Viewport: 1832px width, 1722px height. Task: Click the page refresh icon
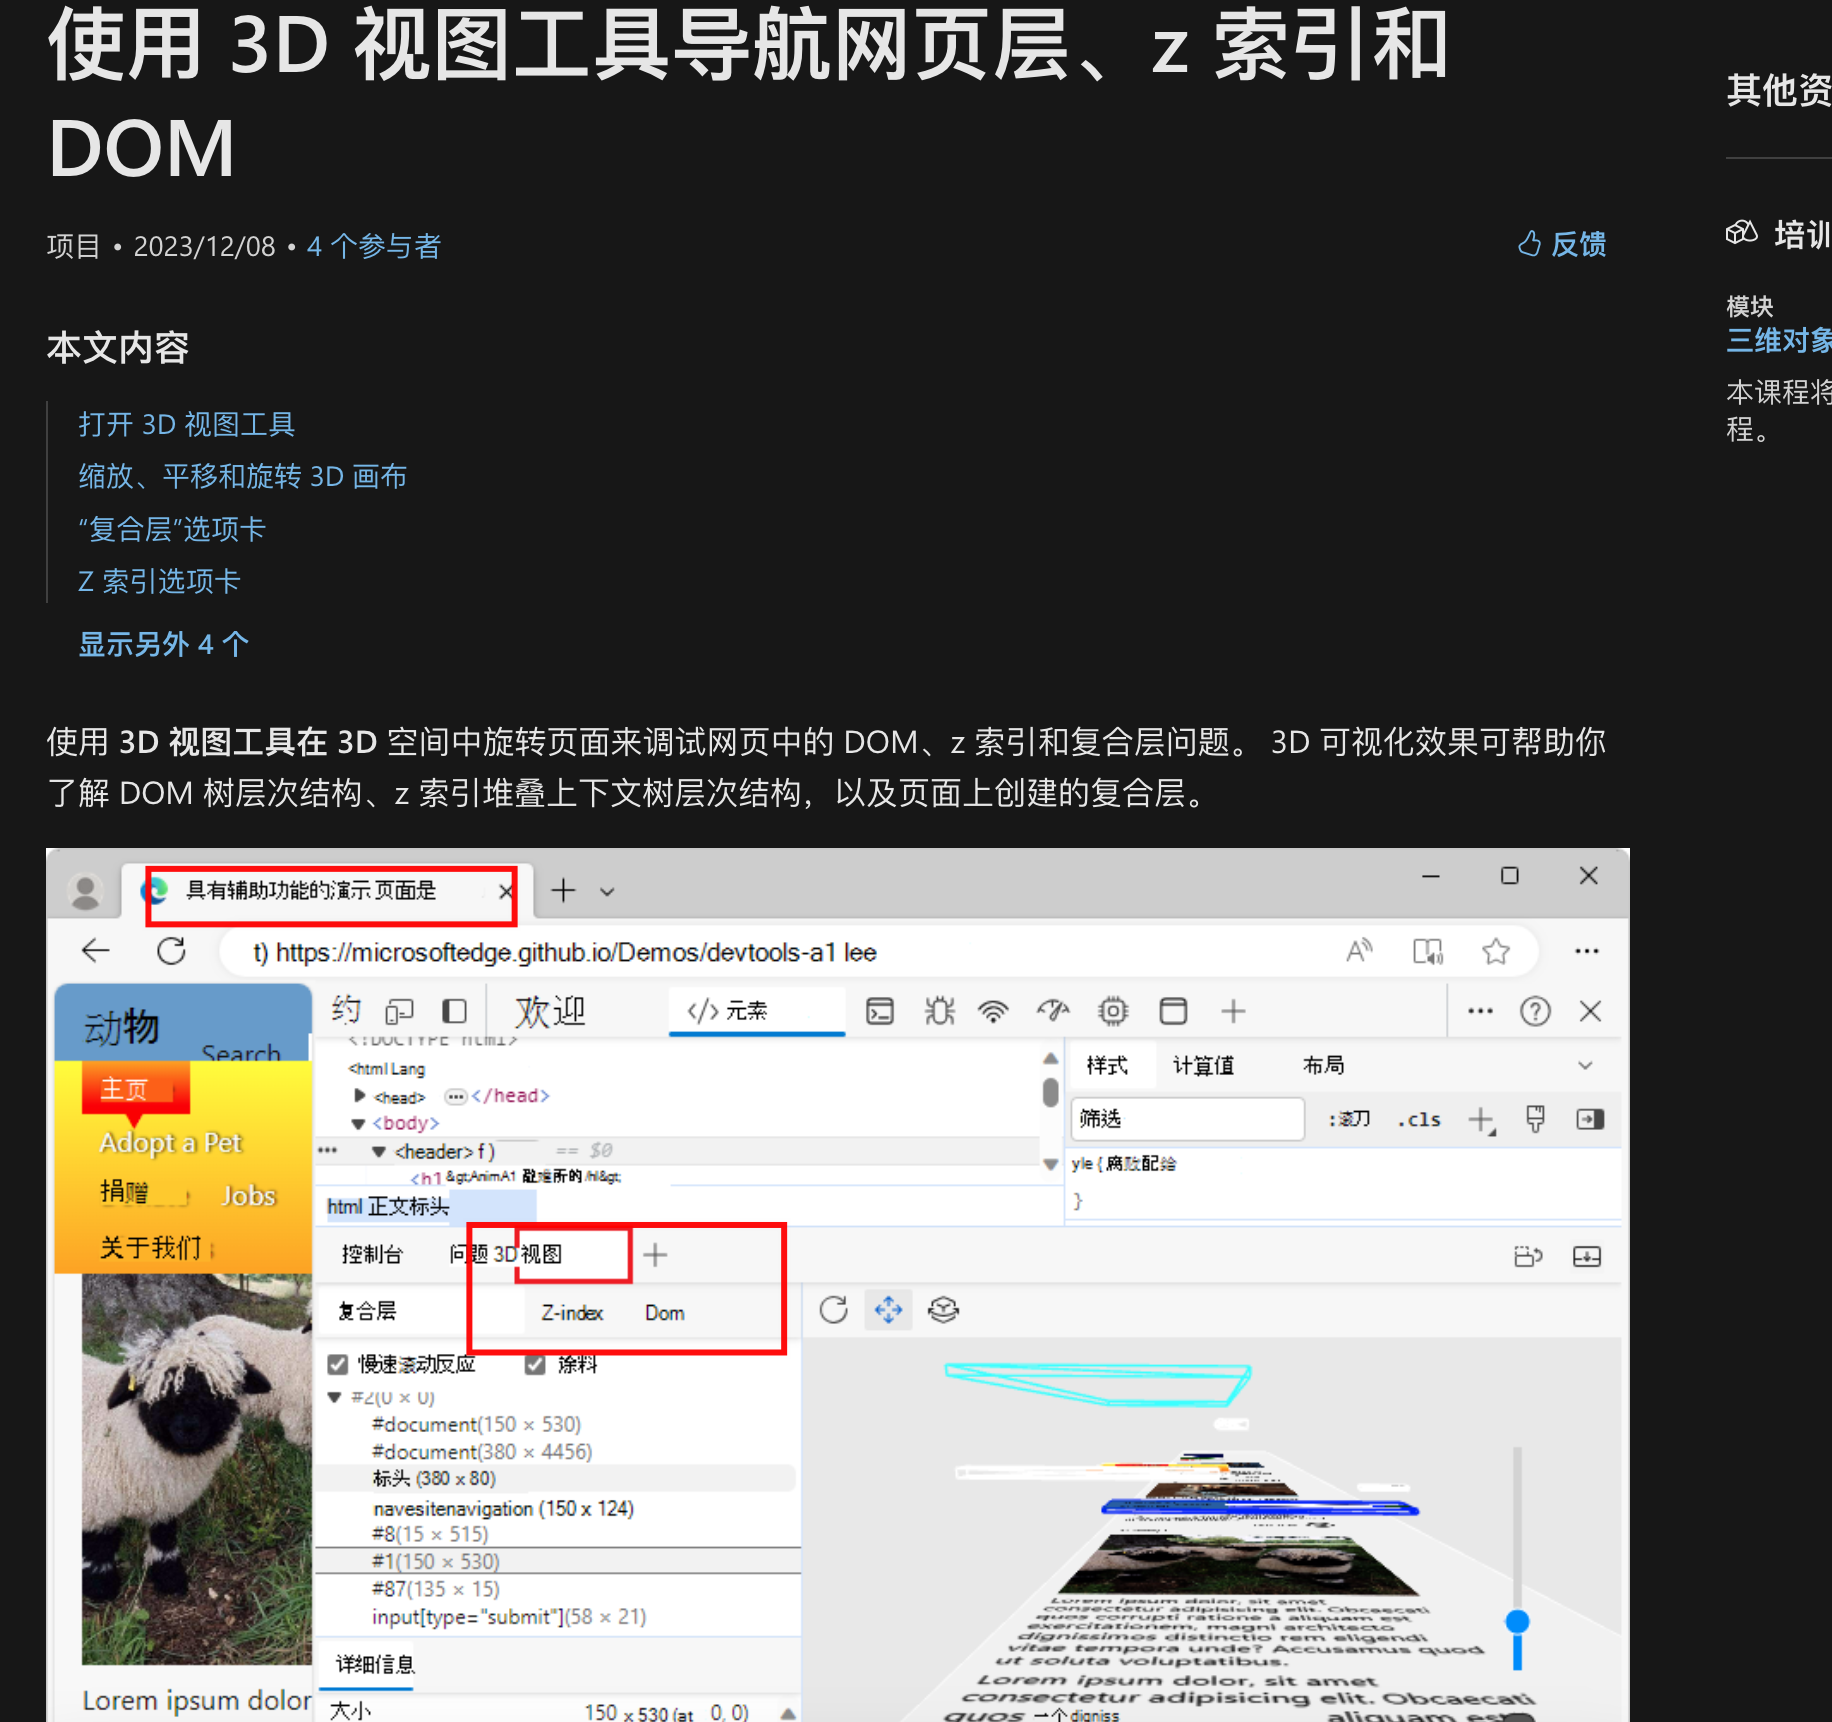[172, 951]
